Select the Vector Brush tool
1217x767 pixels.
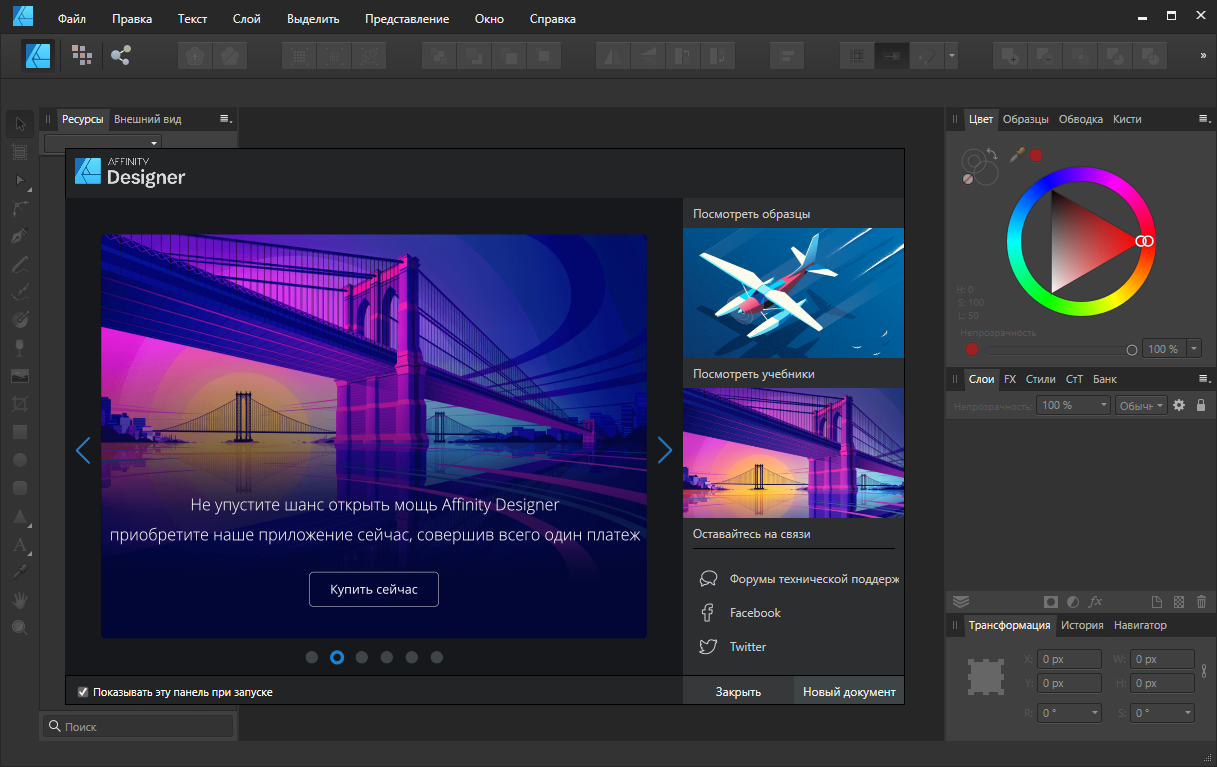click(20, 293)
